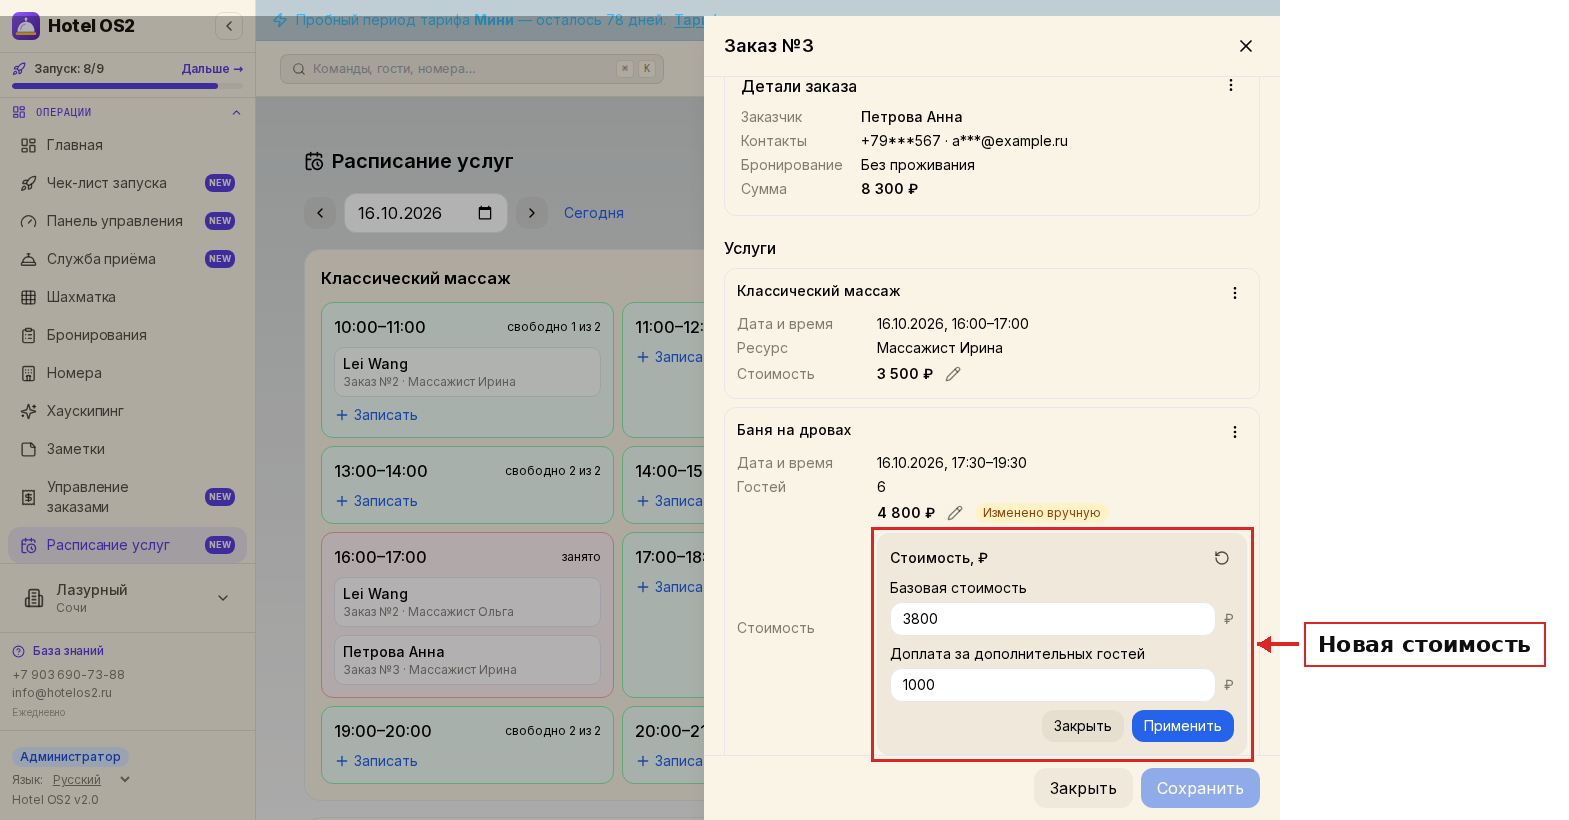
Task: Click Записать in the 19:00–20:00 slot
Action: 376,761
